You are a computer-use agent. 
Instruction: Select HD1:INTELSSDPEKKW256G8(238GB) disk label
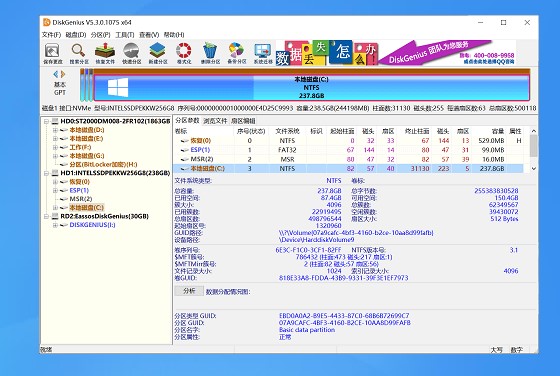pos(115,173)
